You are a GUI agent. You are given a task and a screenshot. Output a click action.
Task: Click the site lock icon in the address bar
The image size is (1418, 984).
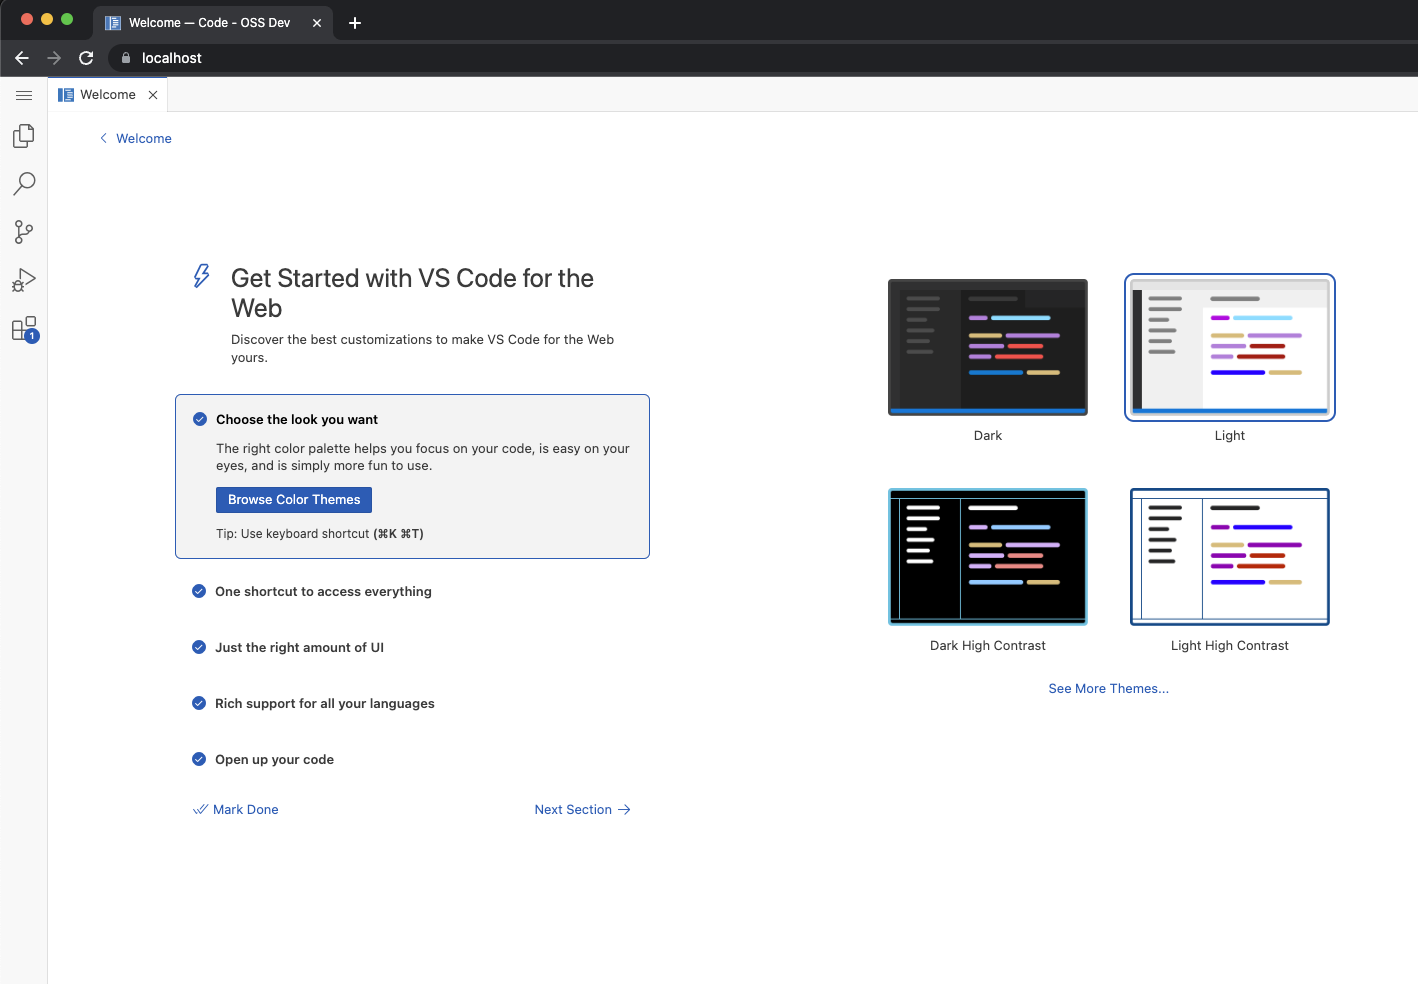(125, 58)
